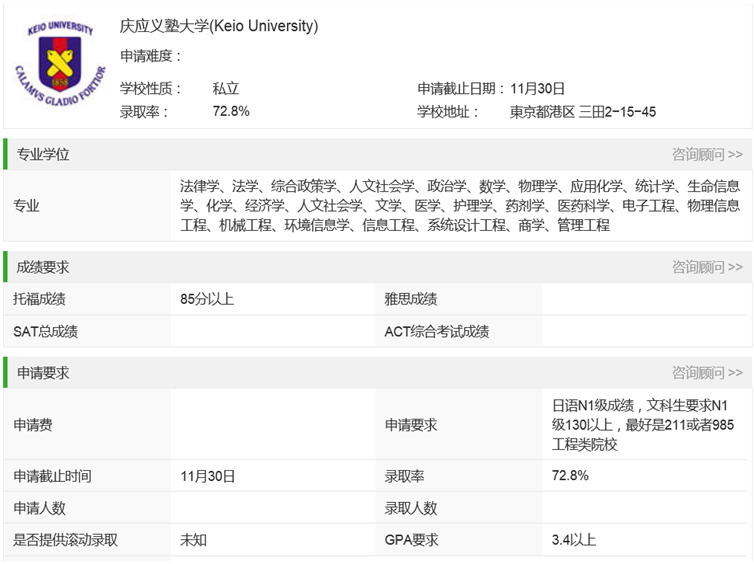Image resolution: width=754 pixels, height=564 pixels.
Task: Click the 申请截止时间 label
Action: coord(52,476)
